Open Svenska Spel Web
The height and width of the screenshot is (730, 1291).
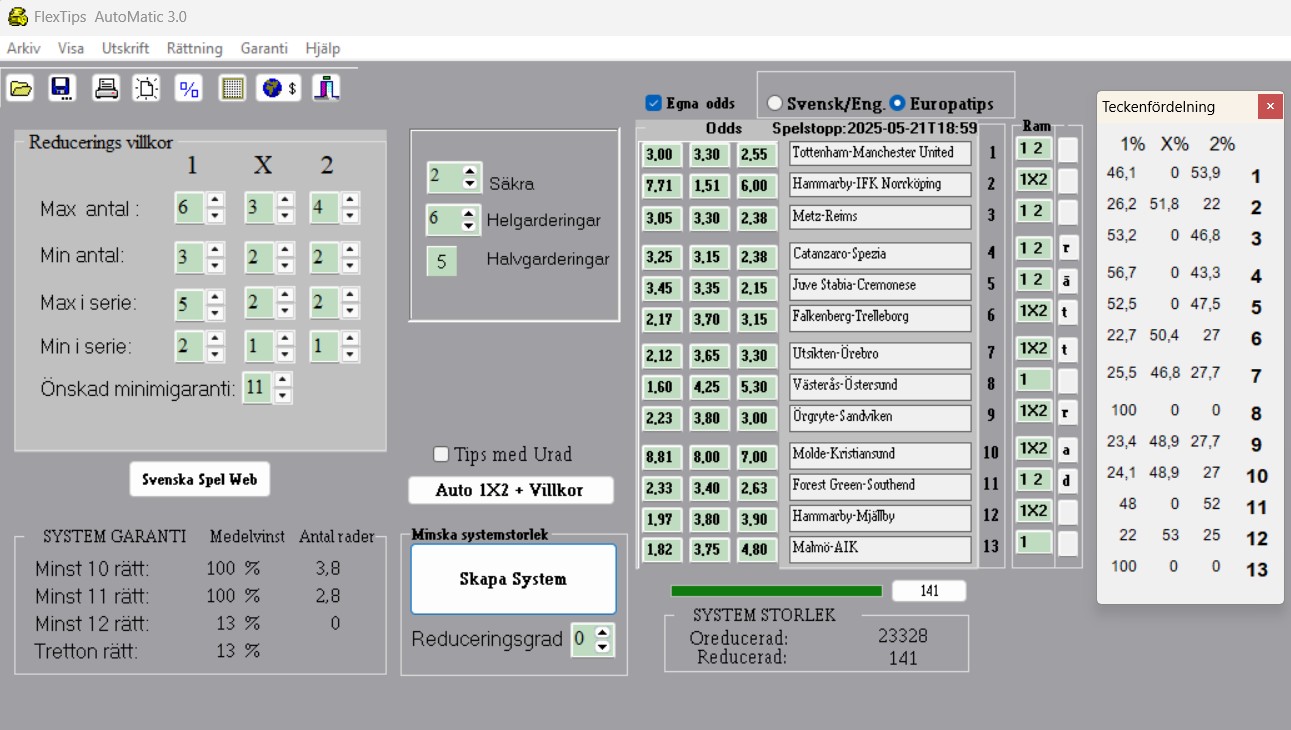coord(199,479)
